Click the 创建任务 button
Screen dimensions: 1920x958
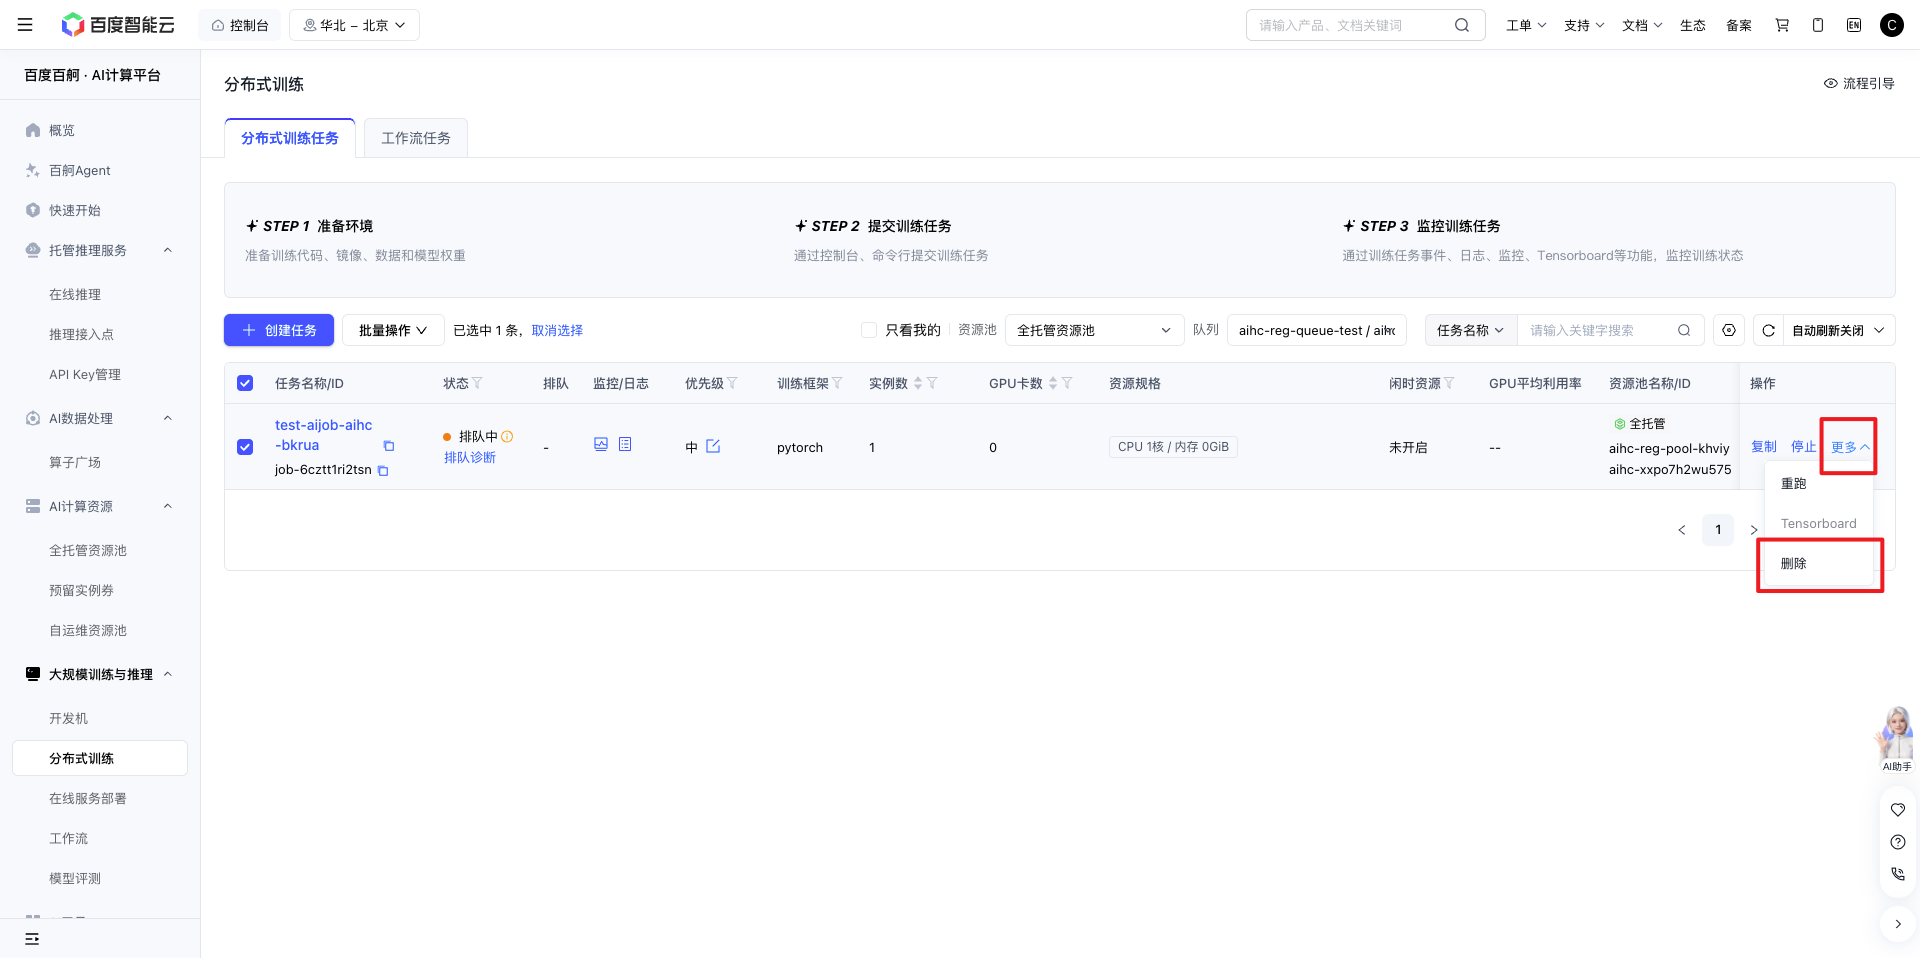click(279, 330)
